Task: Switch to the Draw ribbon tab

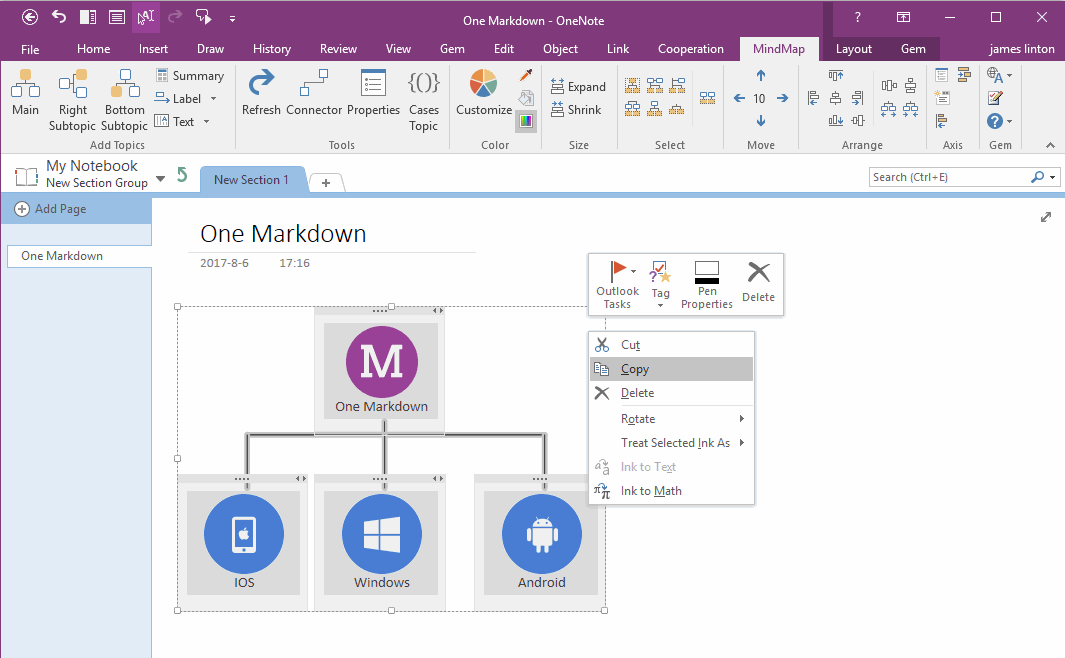Action: click(x=211, y=49)
